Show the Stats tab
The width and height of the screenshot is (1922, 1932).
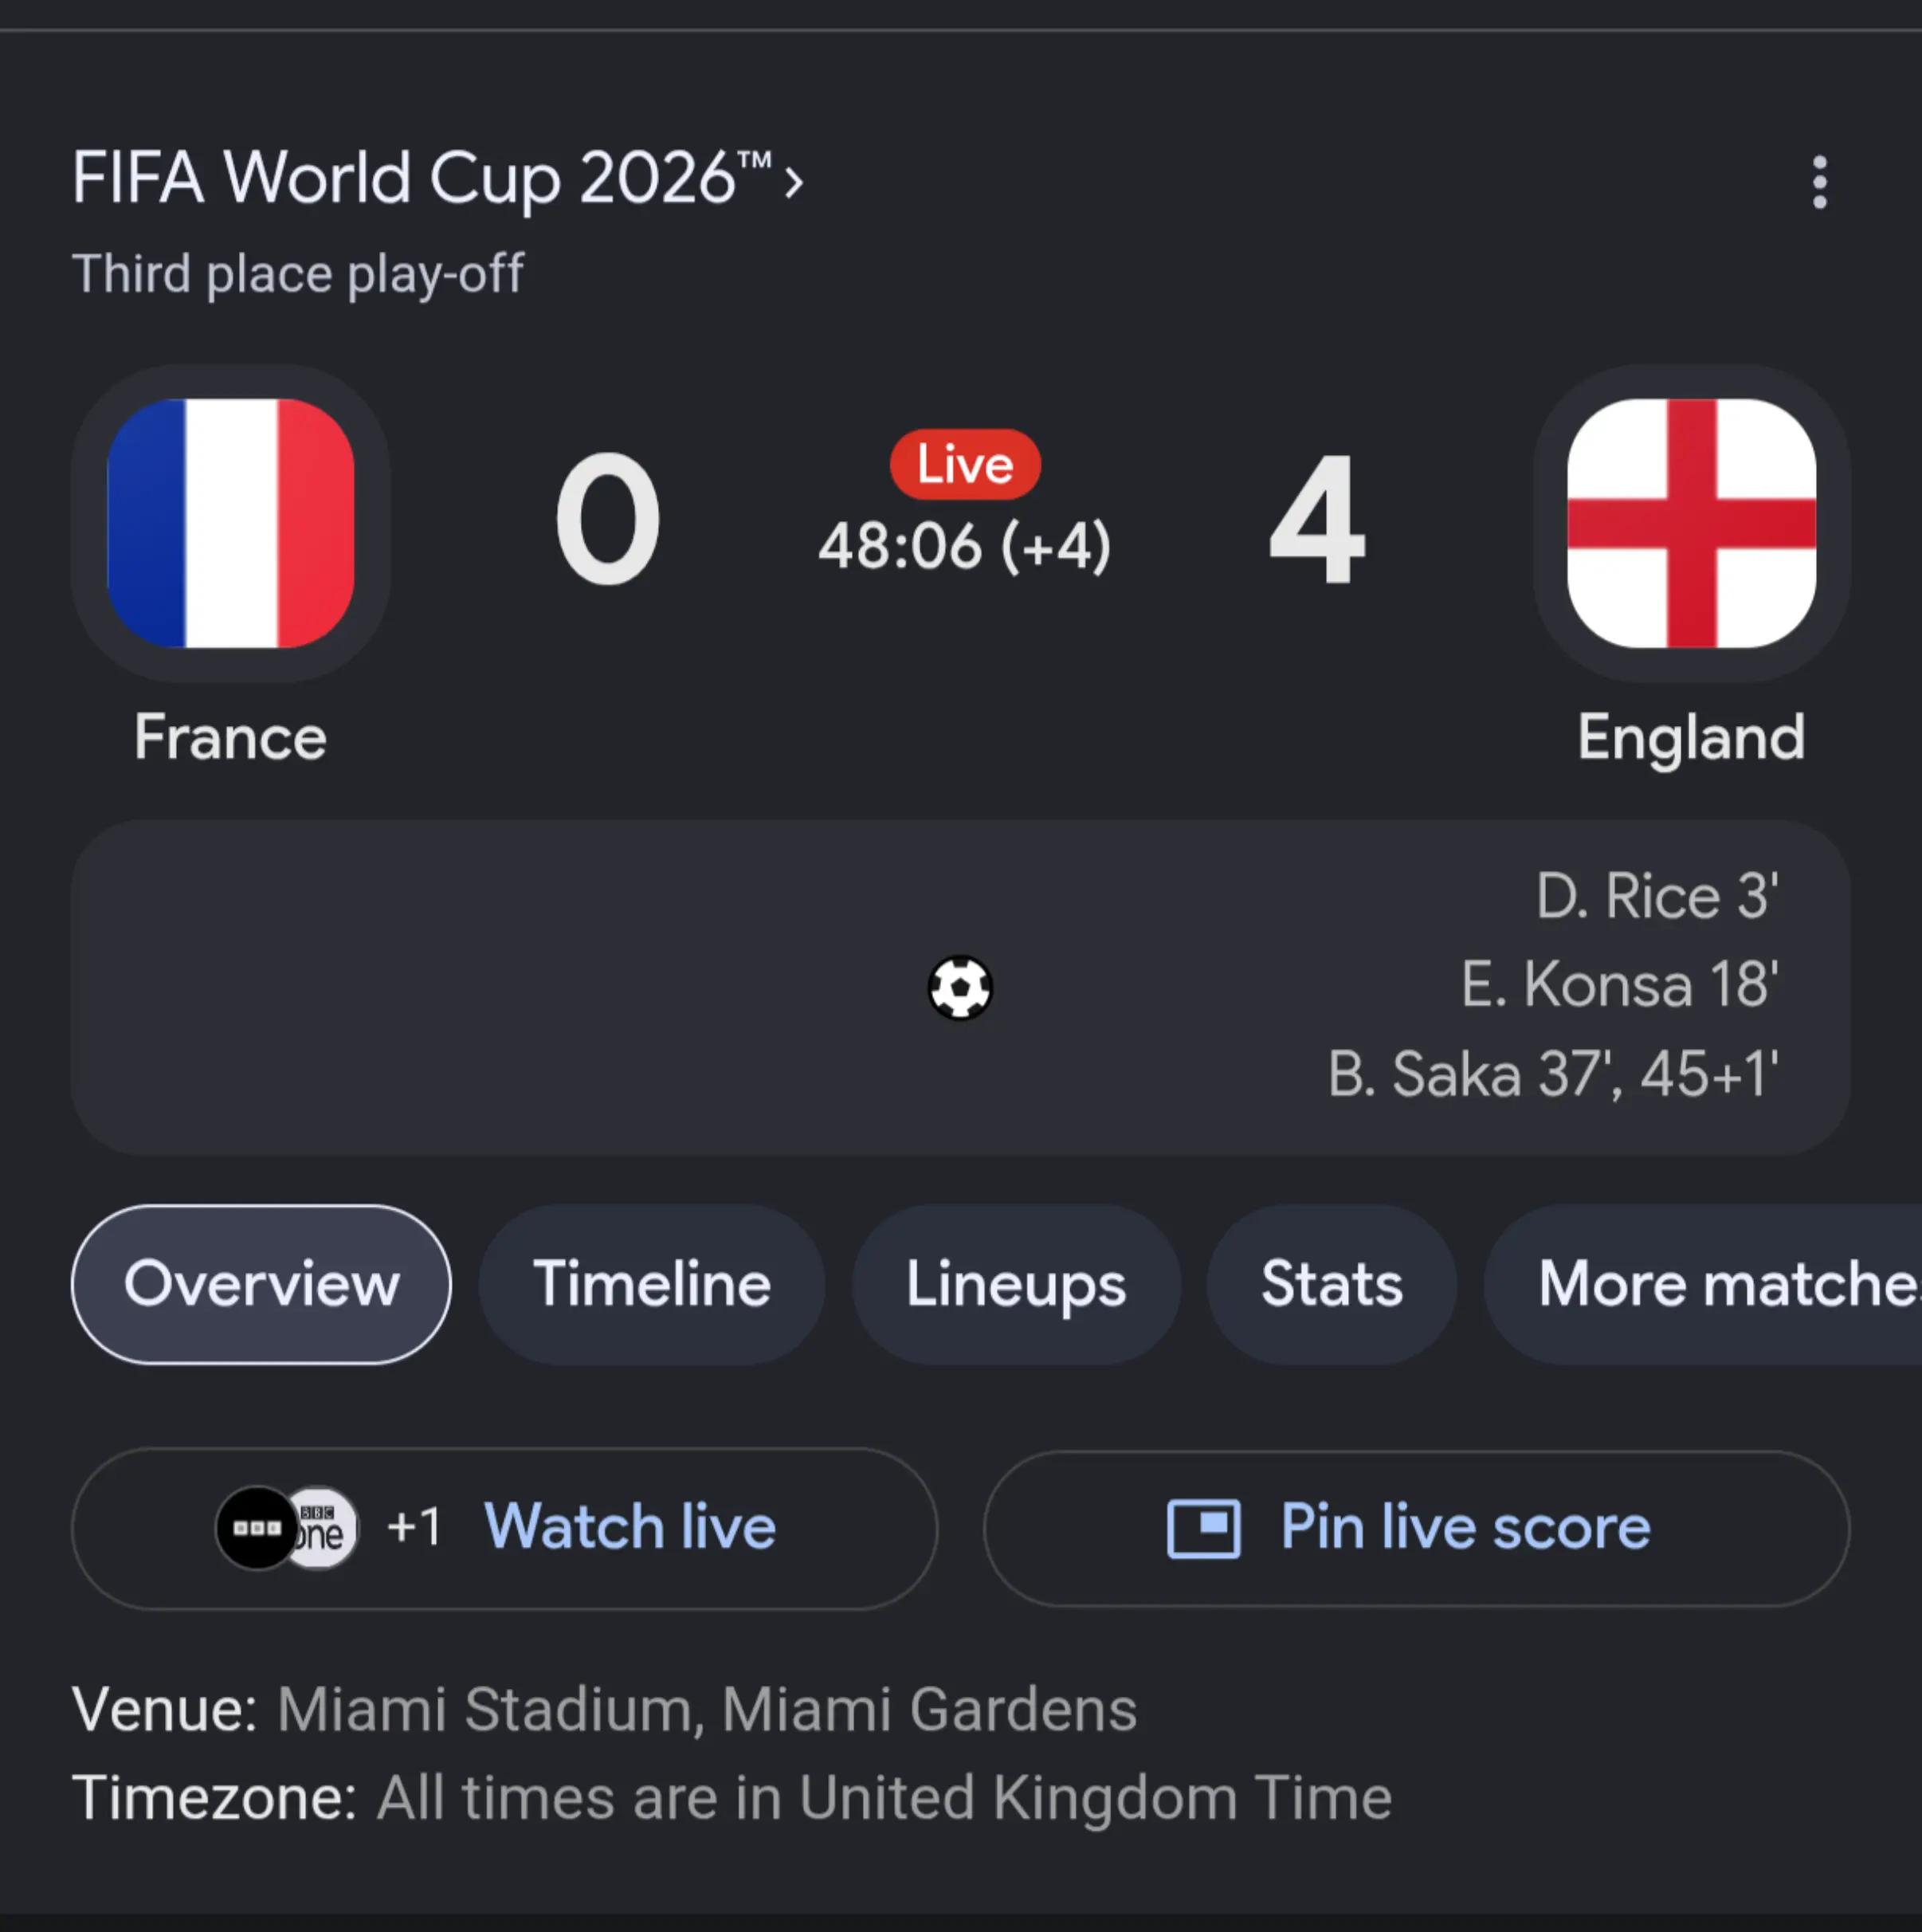pyautogui.click(x=1332, y=1284)
